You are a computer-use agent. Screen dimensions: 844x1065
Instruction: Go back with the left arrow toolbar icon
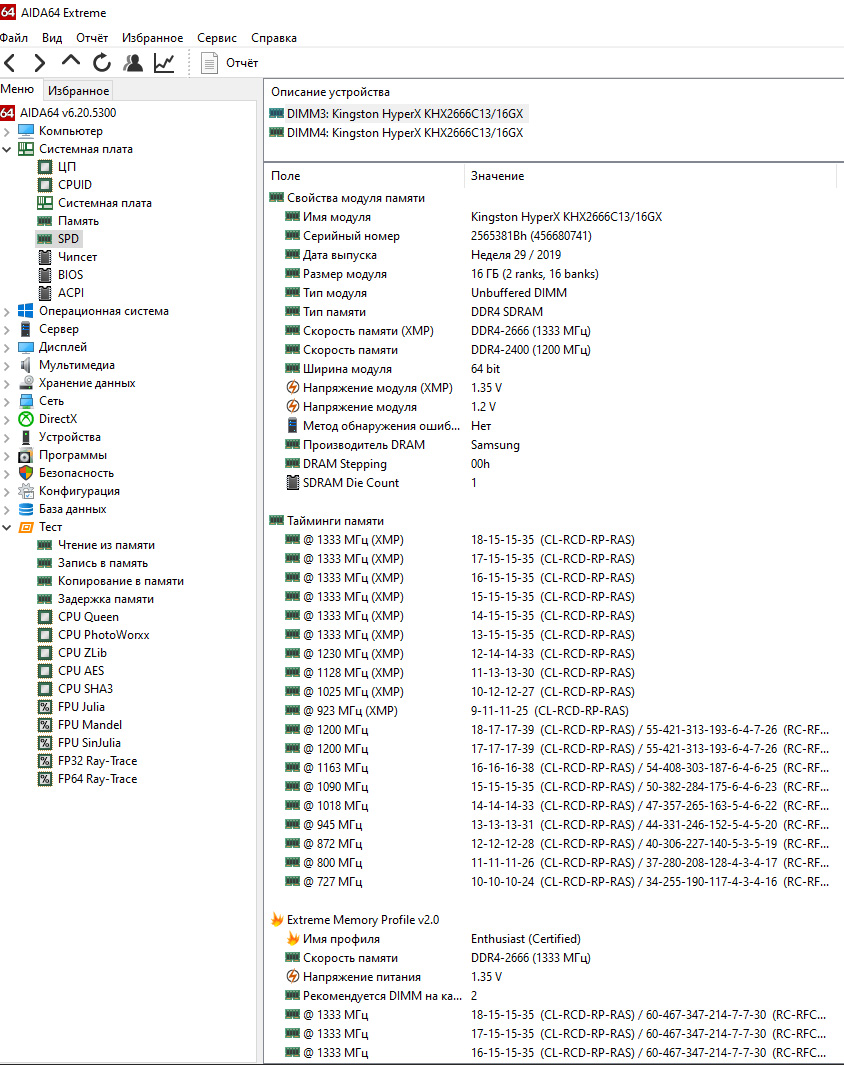(10, 63)
